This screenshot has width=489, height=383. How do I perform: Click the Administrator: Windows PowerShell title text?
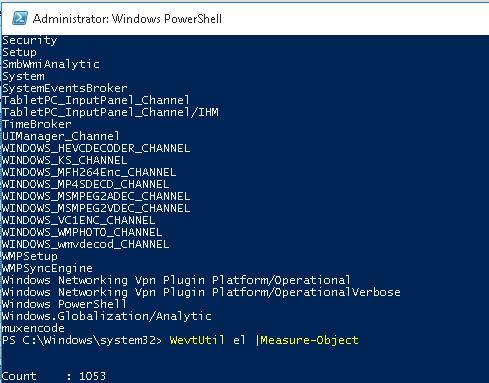tap(127, 19)
